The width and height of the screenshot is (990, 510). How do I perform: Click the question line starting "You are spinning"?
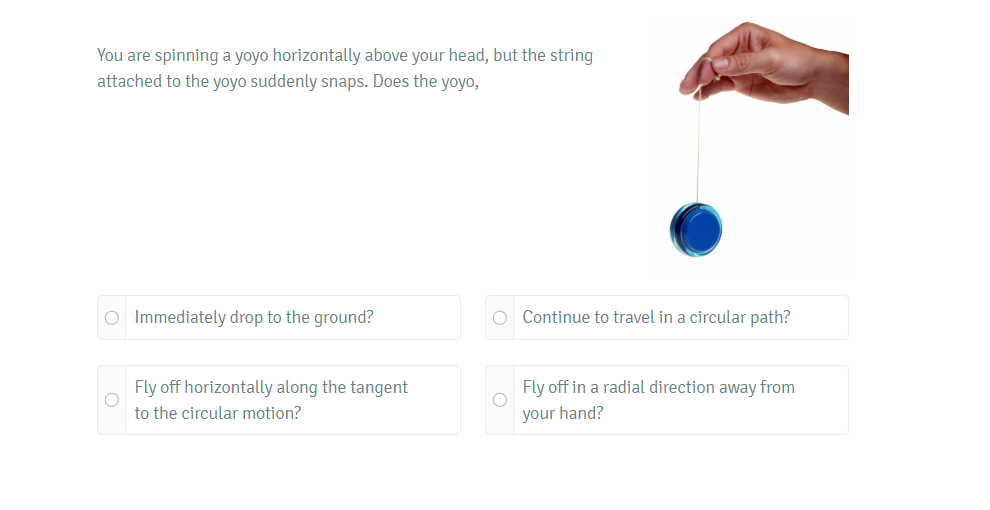point(345,56)
